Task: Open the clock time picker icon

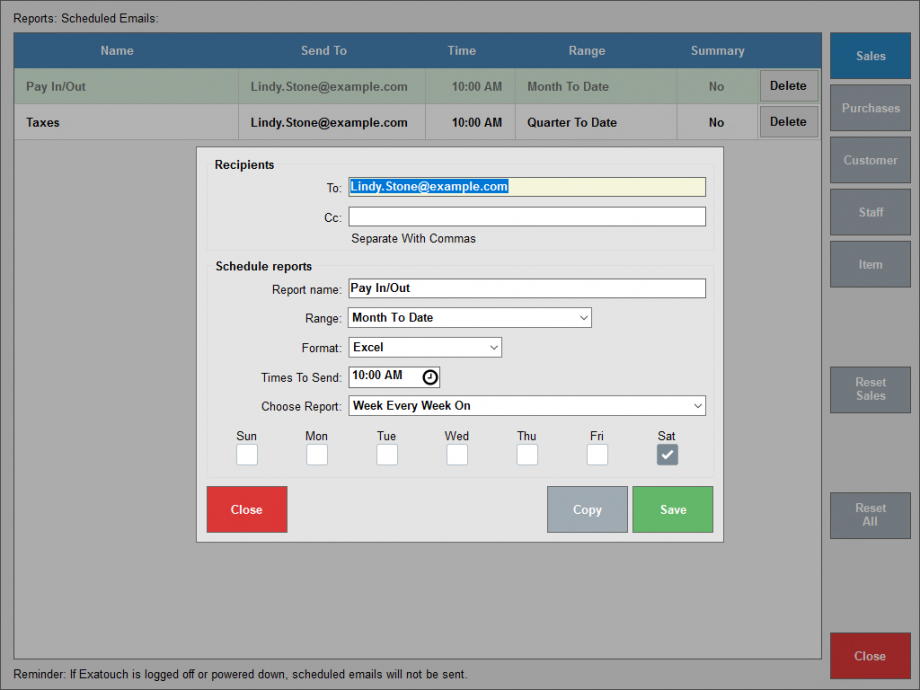Action: click(430, 377)
